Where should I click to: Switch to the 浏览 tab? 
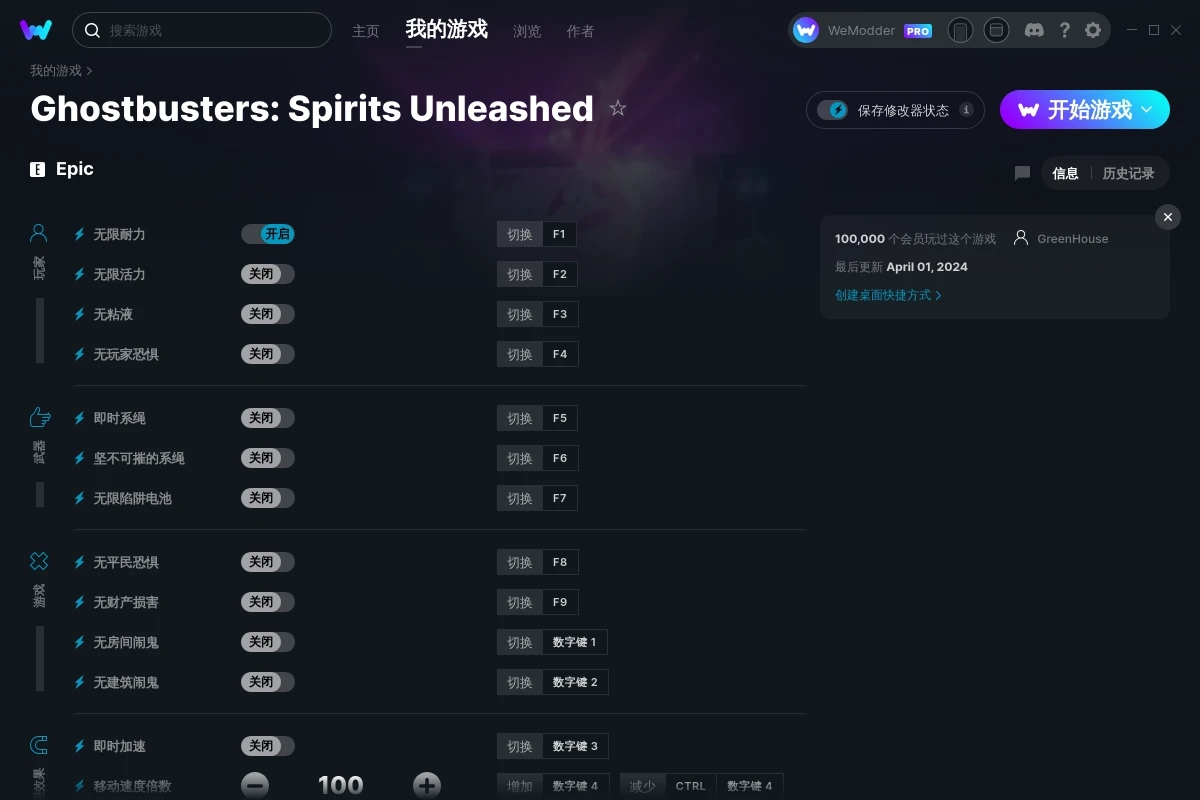tap(527, 31)
